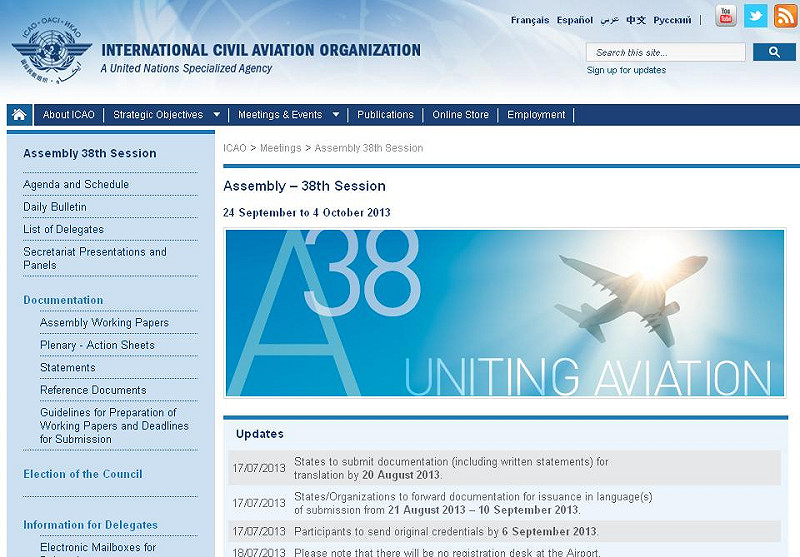
Task: Click the search magnifier button
Action: point(774,52)
